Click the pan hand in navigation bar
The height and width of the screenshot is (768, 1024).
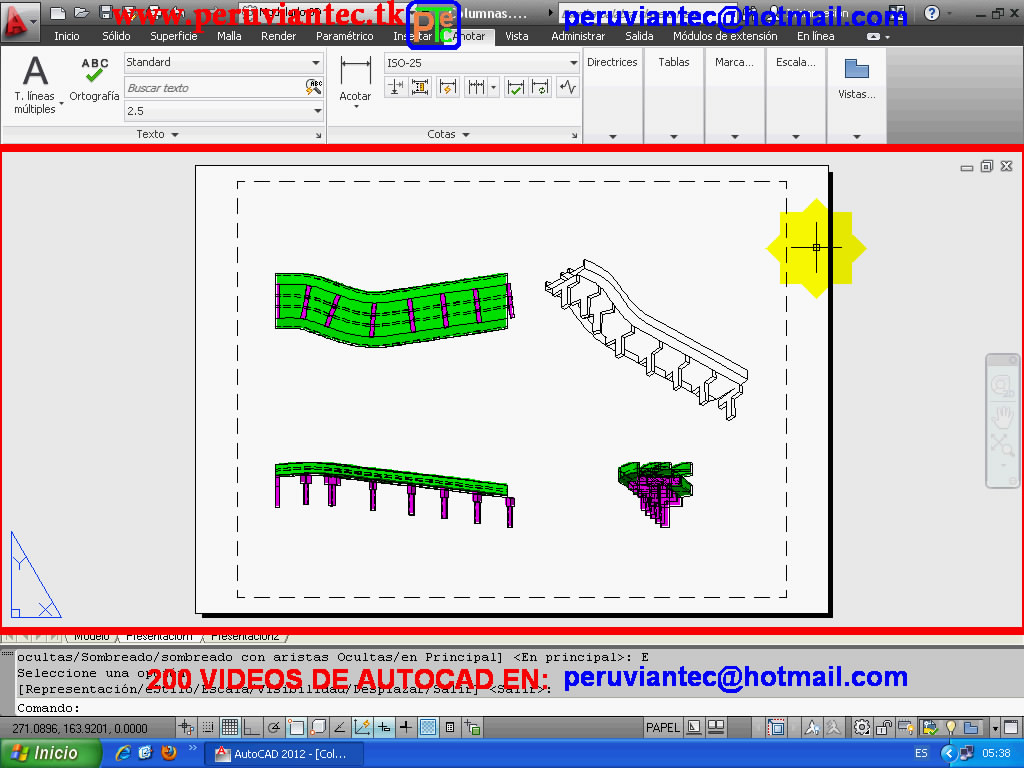pyautogui.click(x=1002, y=415)
